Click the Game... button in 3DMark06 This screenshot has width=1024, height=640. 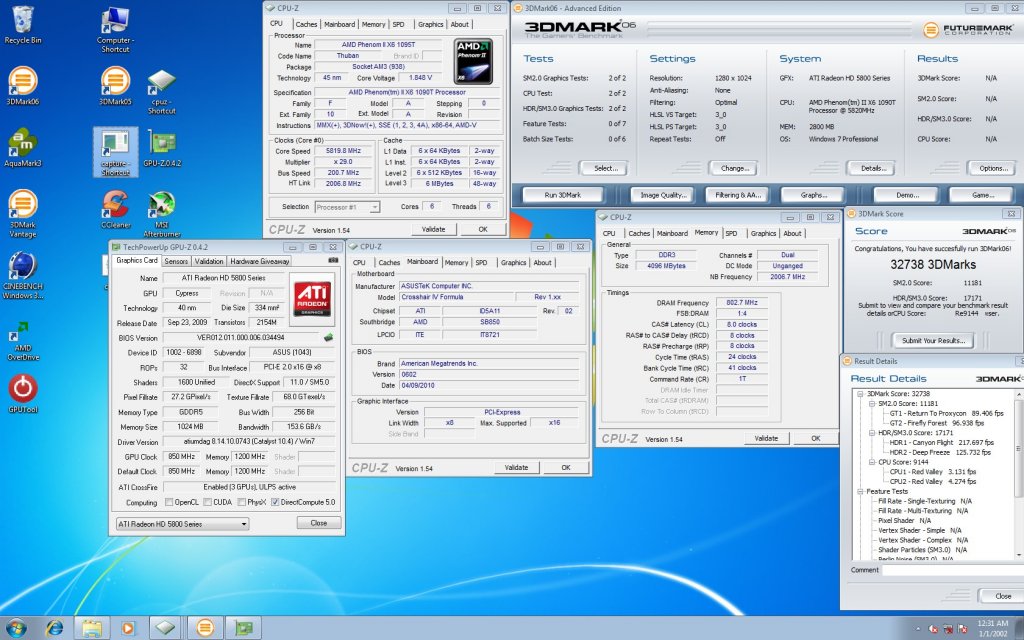tap(982, 195)
